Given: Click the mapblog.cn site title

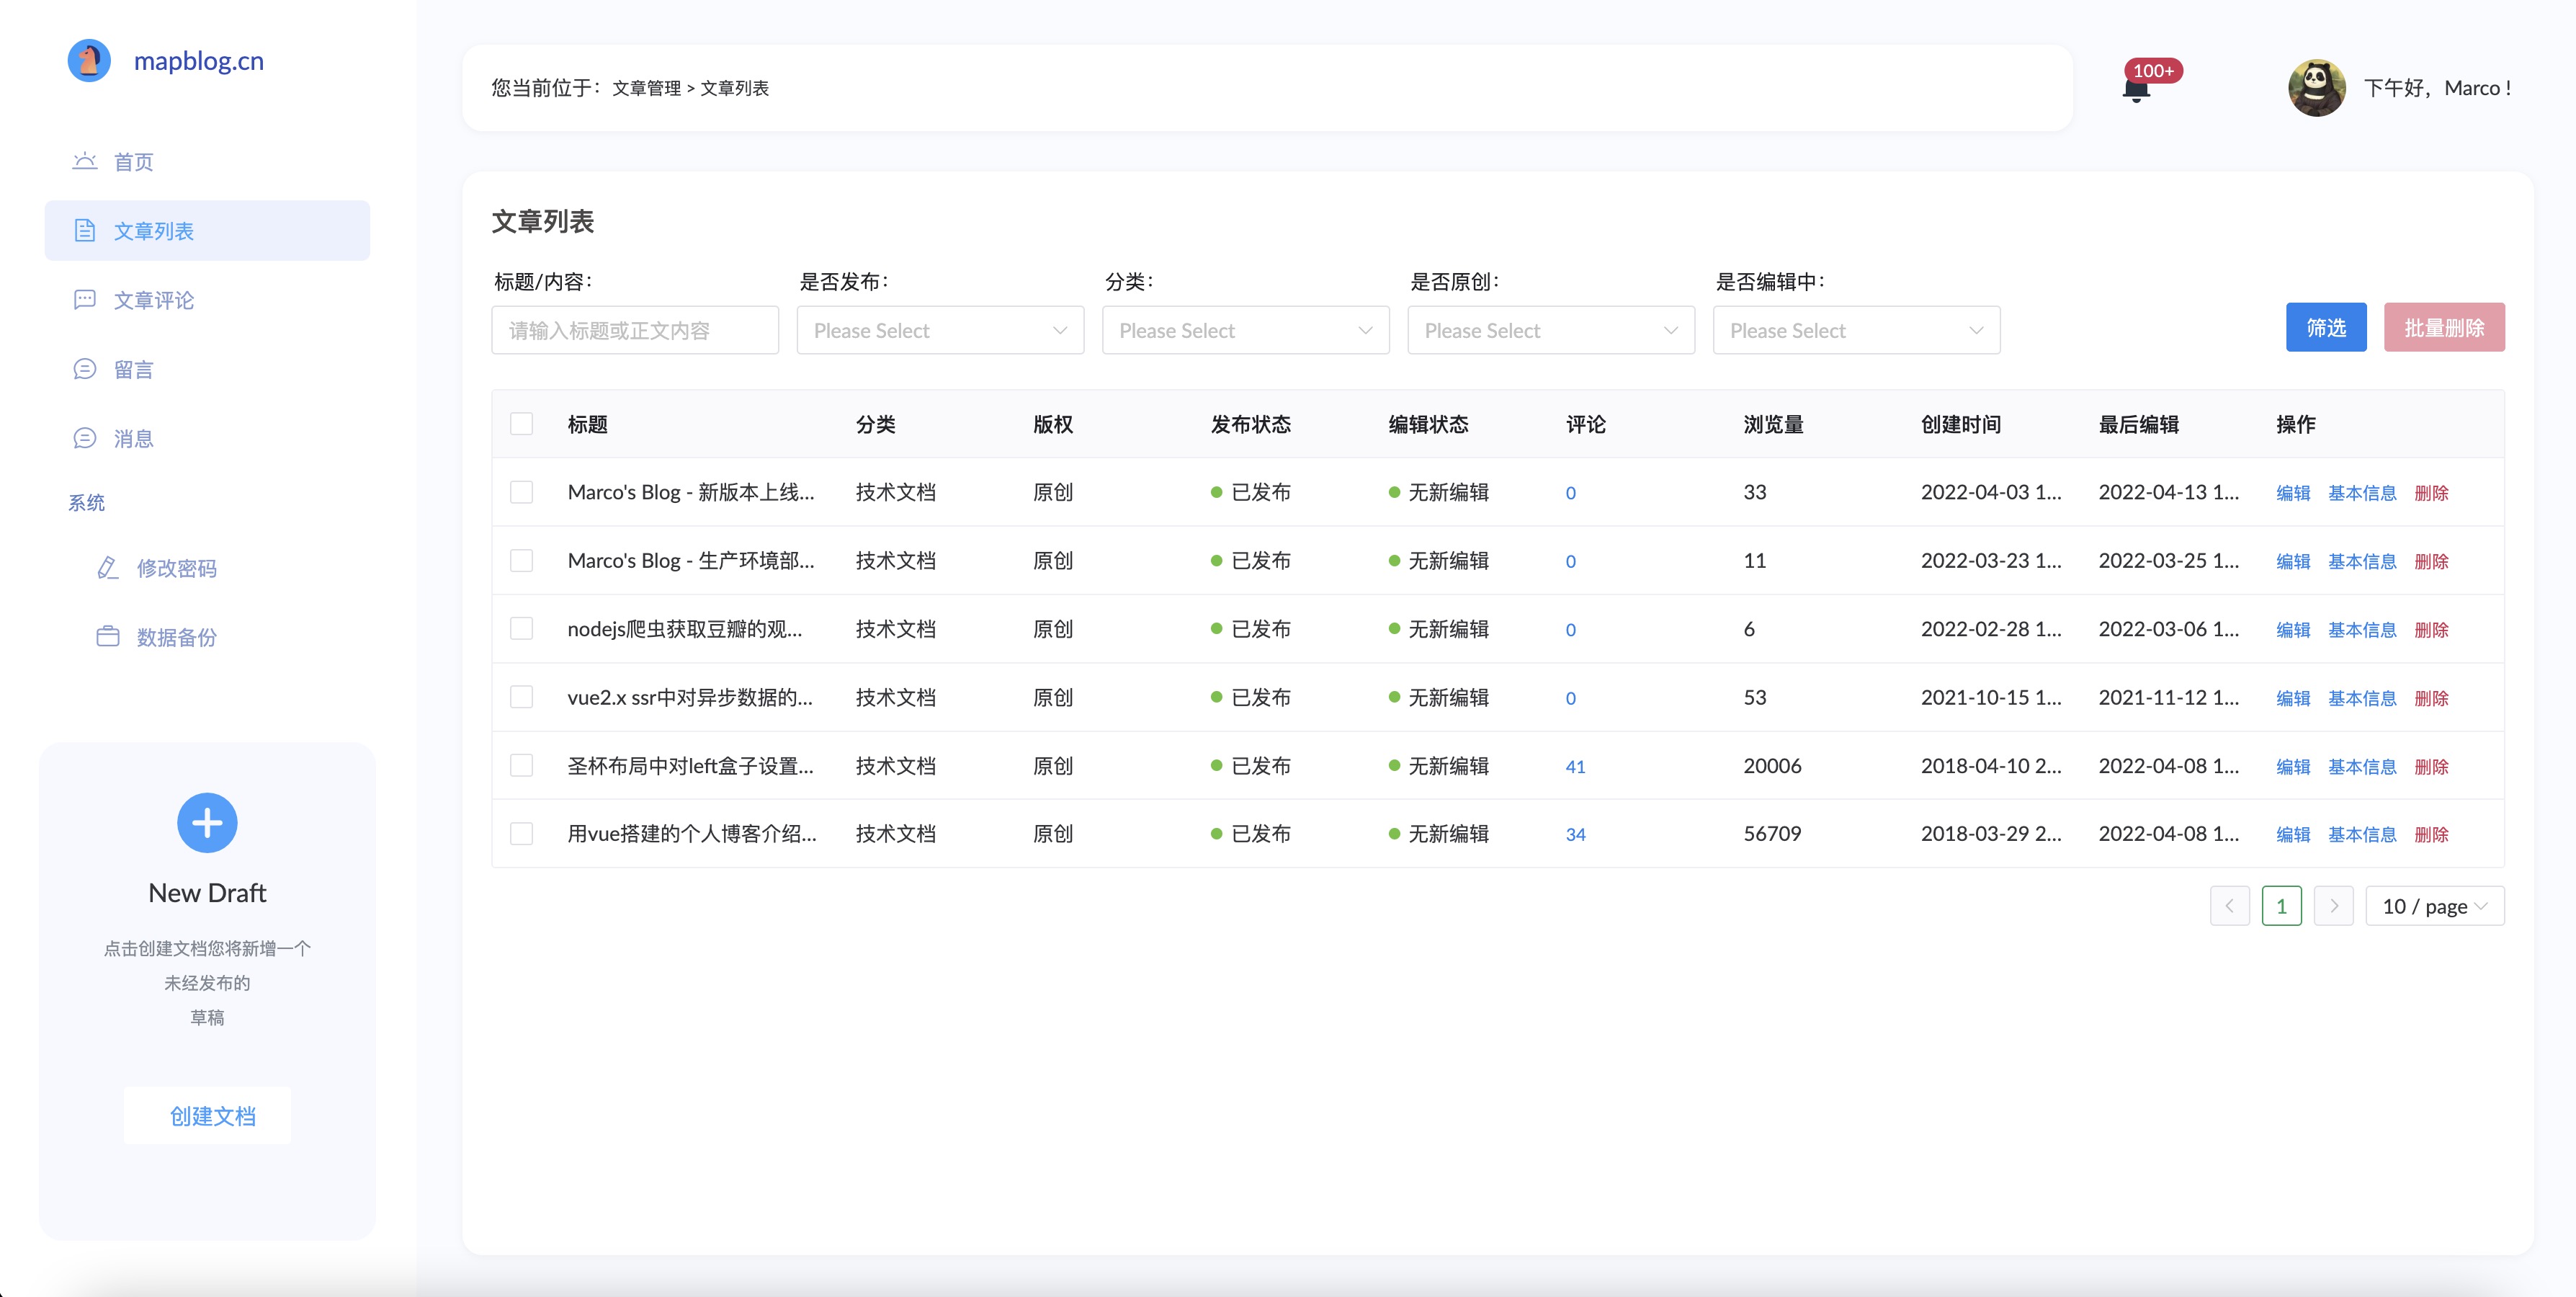Looking at the screenshot, I should point(199,61).
